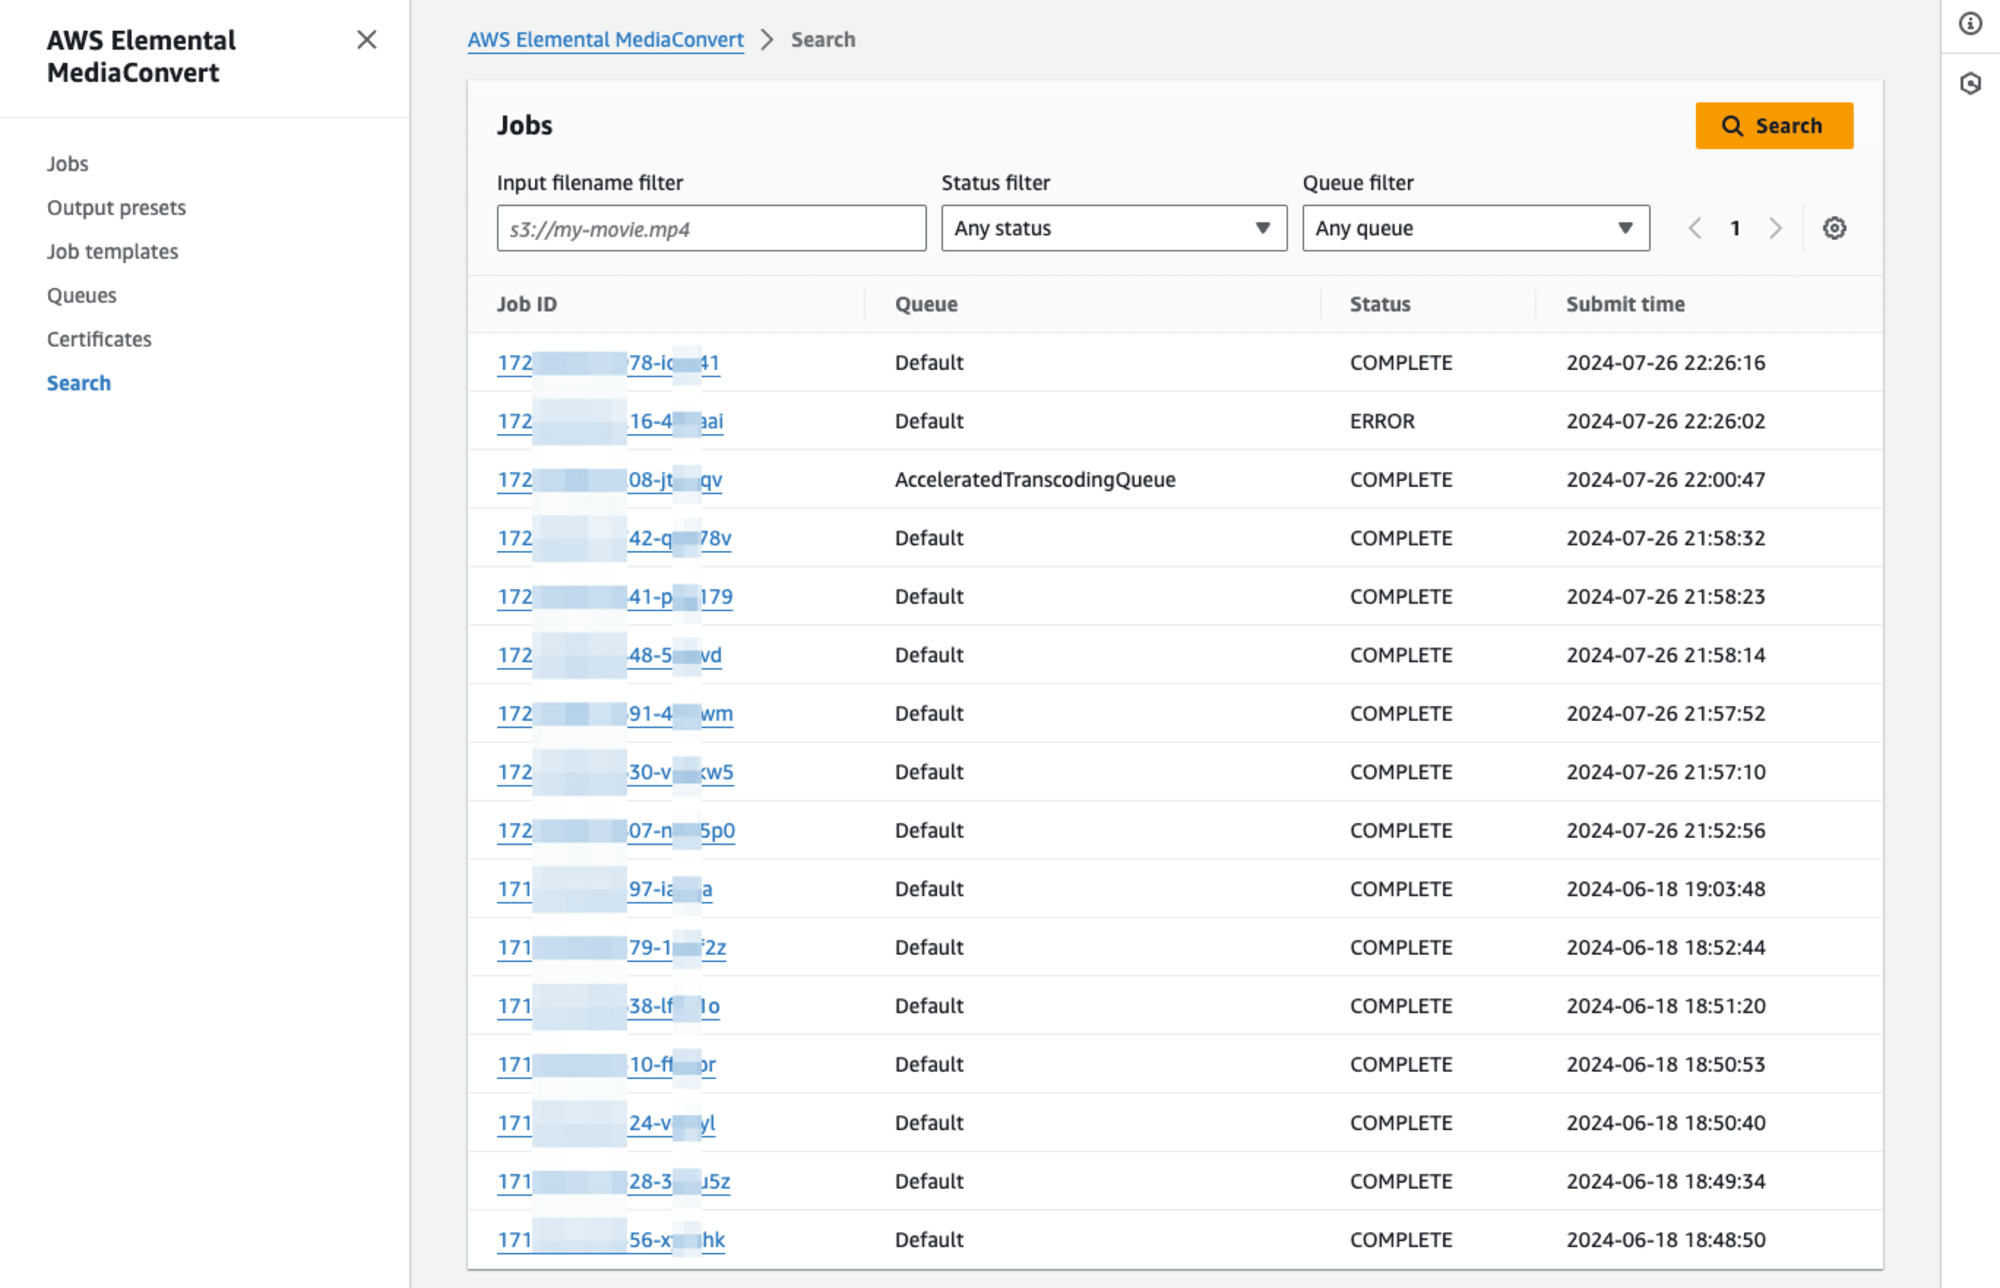
Task: Open job ID ending wm
Action: coord(615,714)
